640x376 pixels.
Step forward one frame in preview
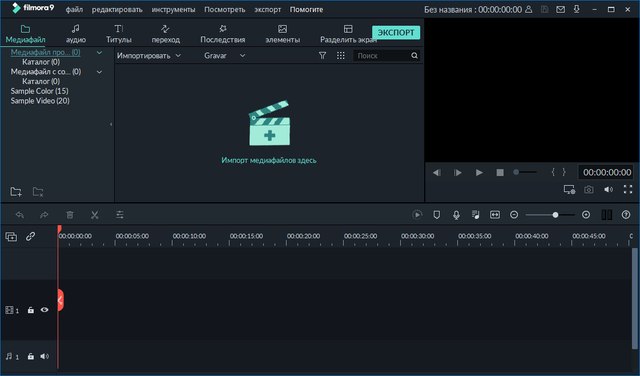coord(458,172)
